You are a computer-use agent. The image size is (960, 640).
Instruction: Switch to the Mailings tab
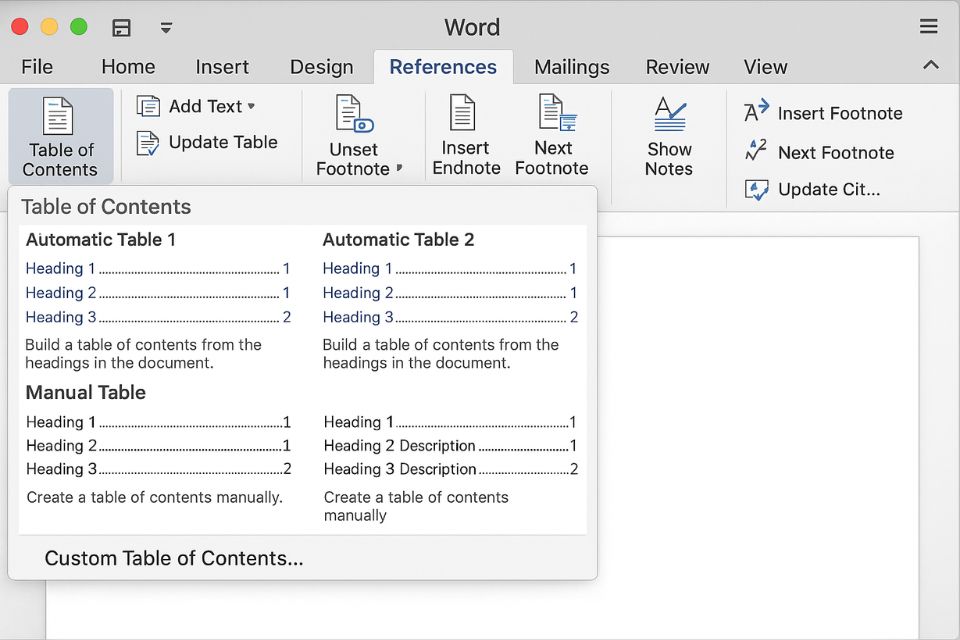pyautogui.click(x=571, y=66)
